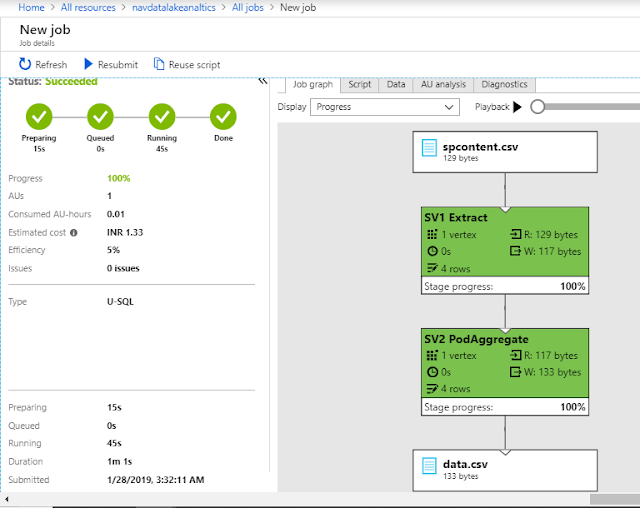Switch to the Job graph tab

coord(313,84)
